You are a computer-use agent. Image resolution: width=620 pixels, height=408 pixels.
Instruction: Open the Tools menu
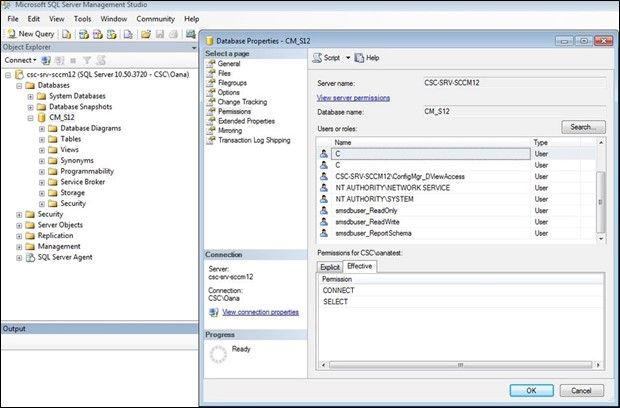[x=82, y=19]
